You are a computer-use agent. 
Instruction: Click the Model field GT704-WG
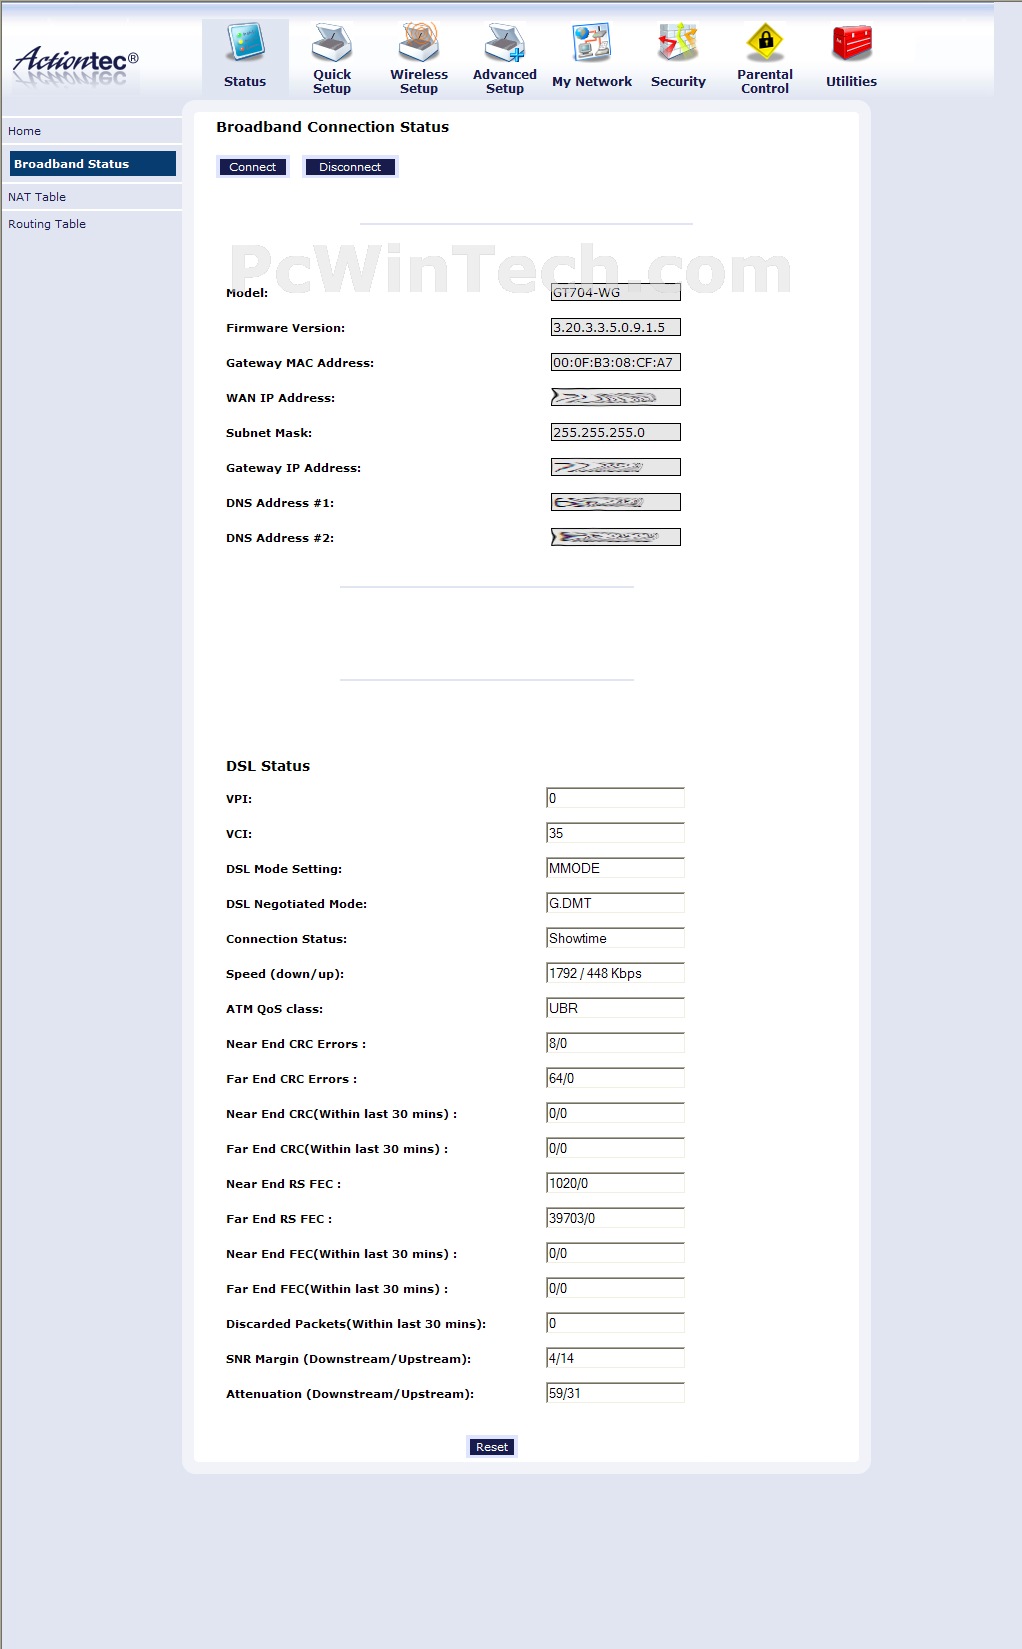(616, 292)
